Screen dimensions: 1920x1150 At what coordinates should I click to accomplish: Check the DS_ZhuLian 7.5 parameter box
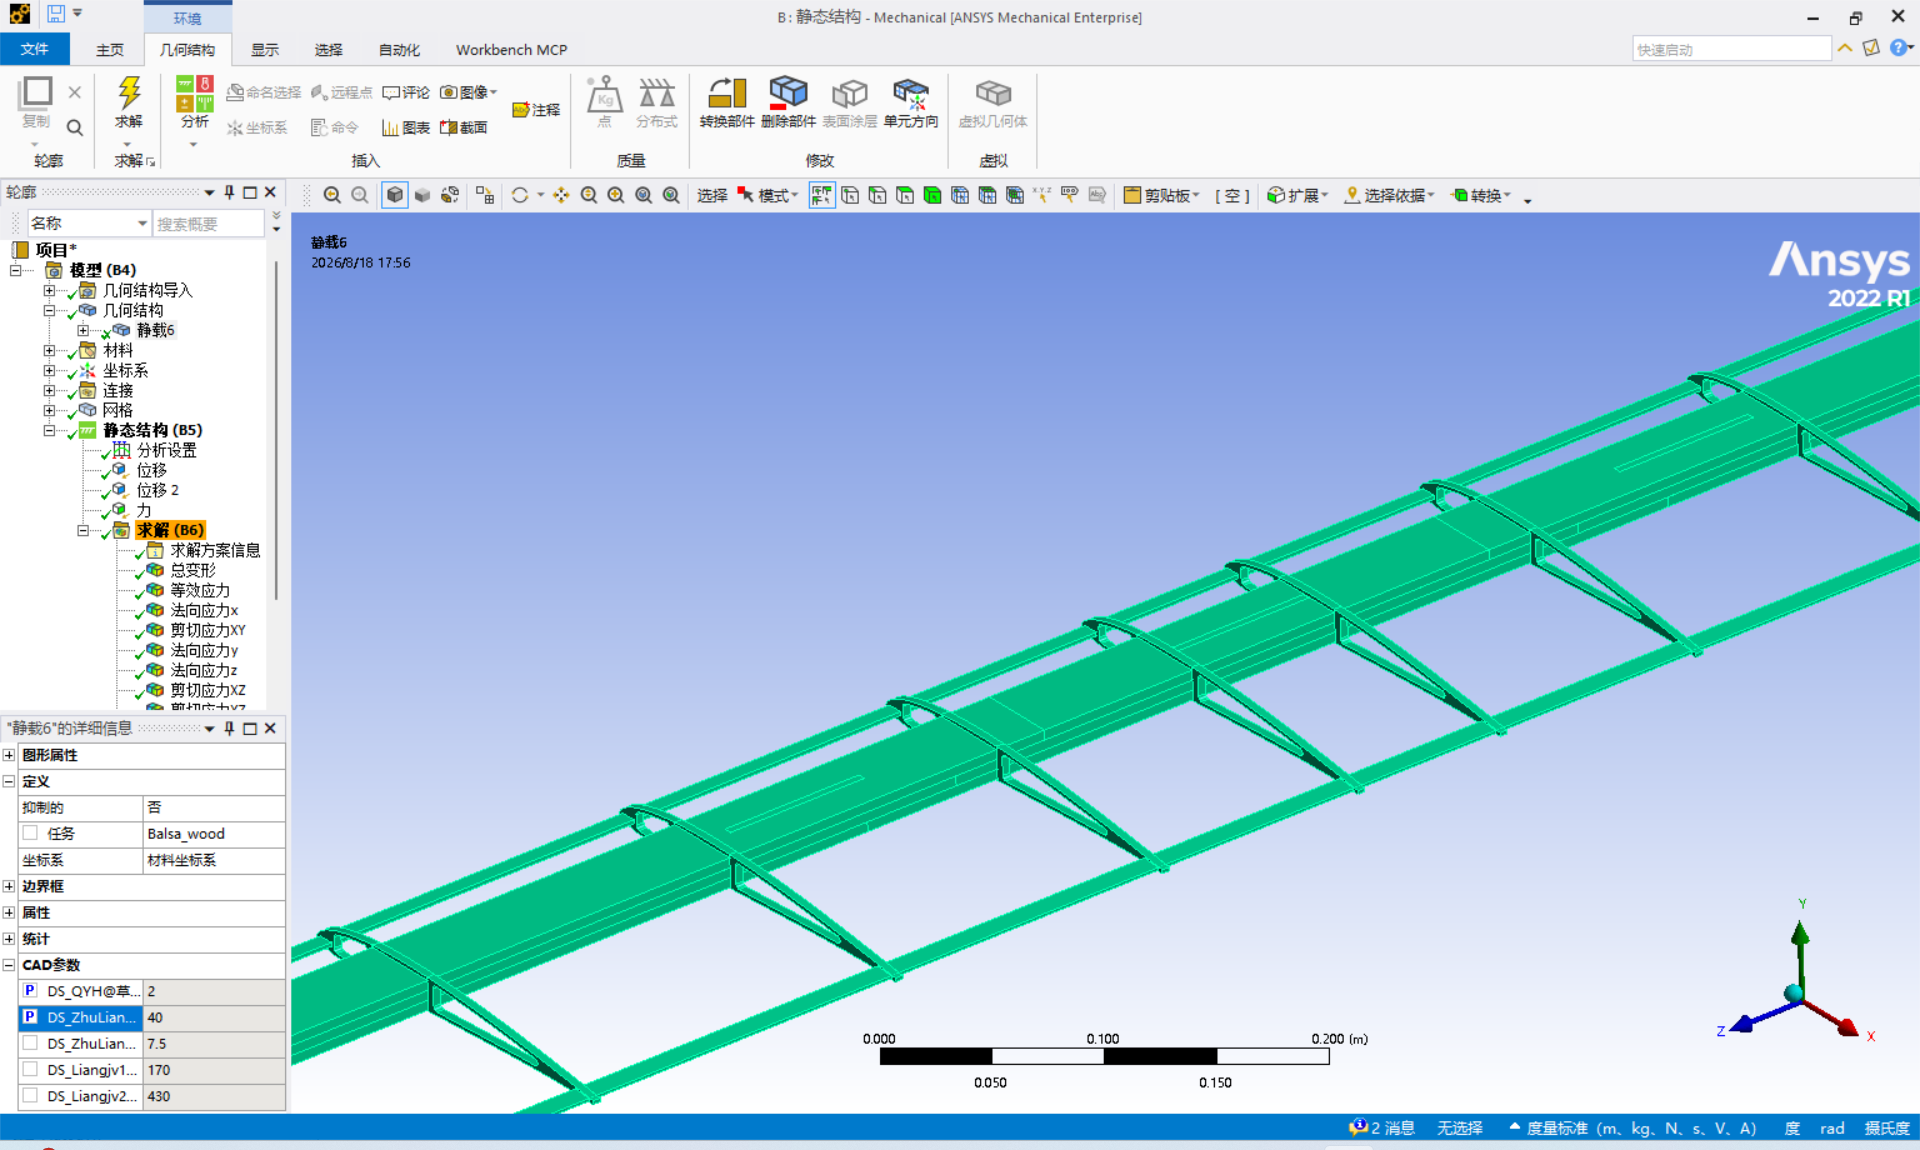(x=30, y=1043)
